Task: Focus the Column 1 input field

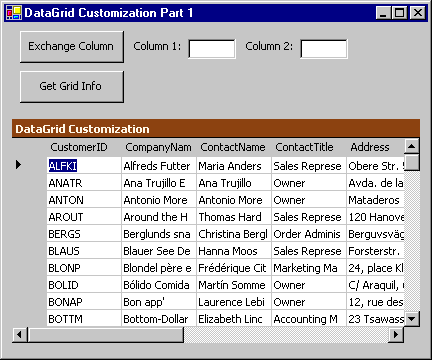Action: point(212,49)
